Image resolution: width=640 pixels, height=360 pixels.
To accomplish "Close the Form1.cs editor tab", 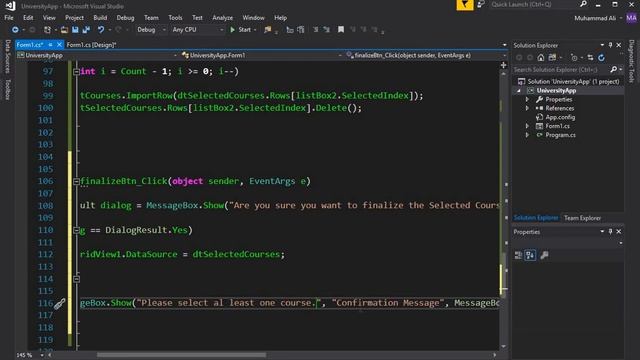I will [59, 44].
